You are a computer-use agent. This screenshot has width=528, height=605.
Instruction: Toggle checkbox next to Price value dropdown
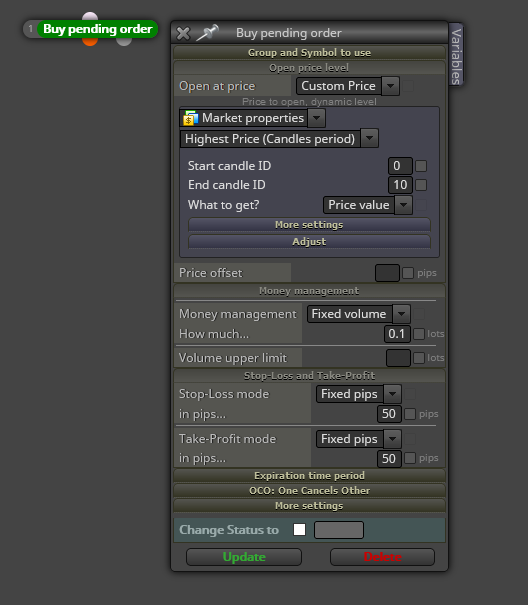coord(421,205)
